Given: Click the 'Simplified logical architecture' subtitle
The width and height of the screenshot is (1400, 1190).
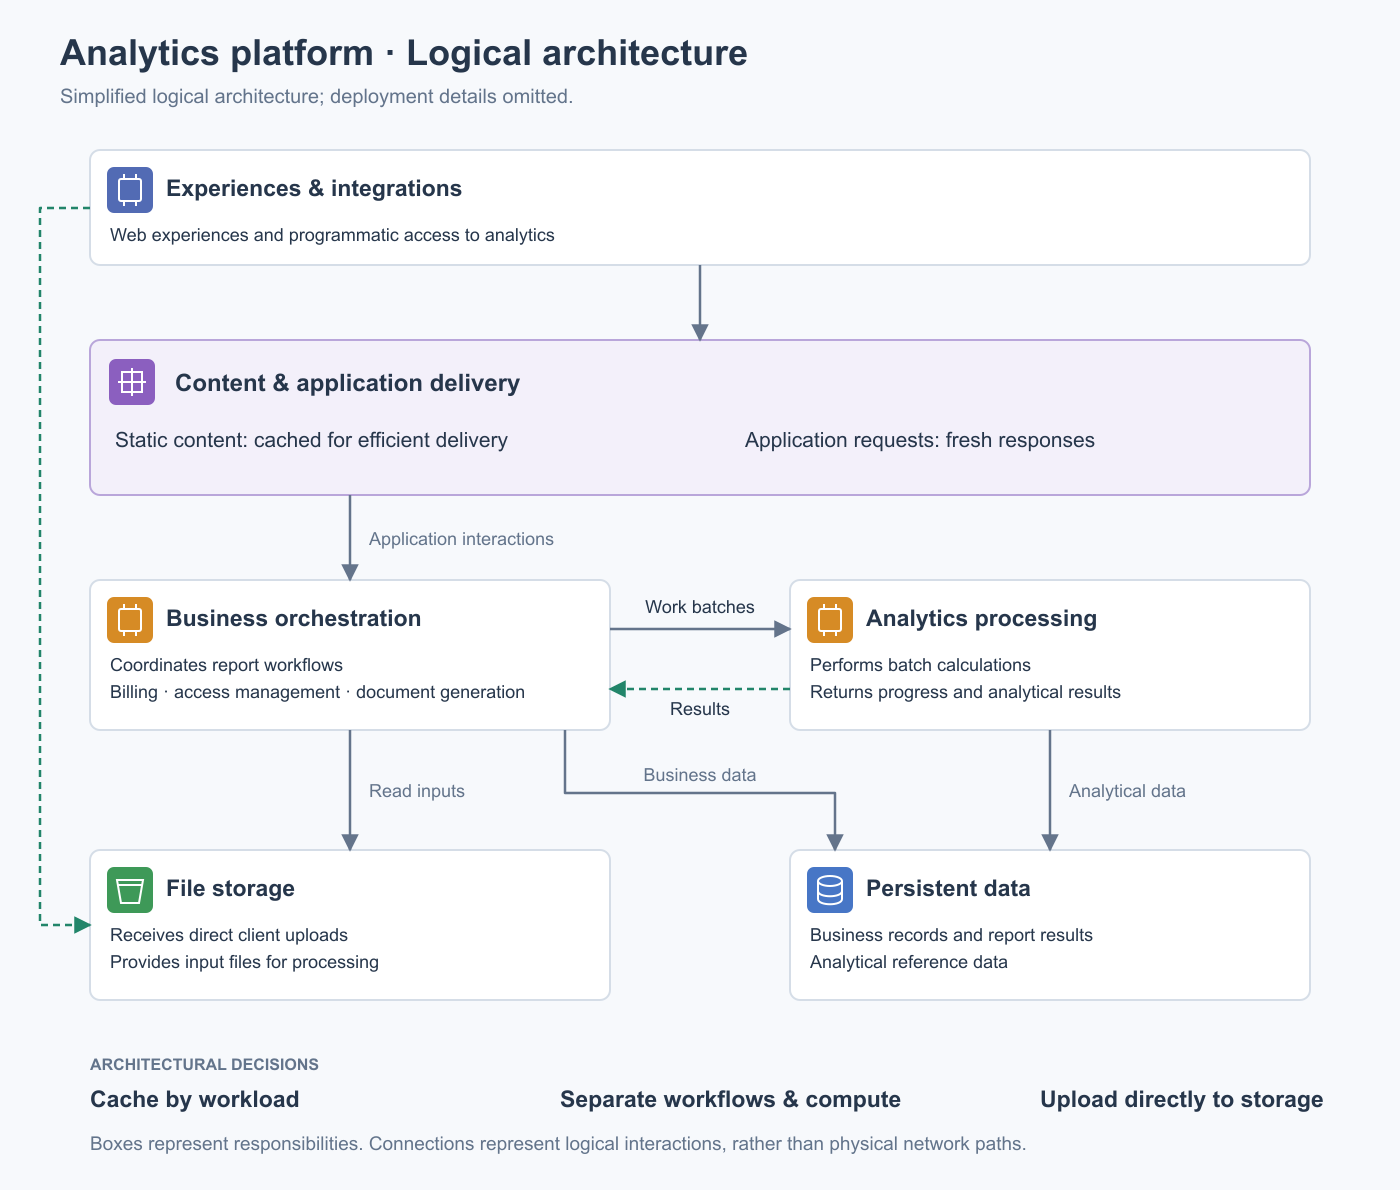Looking at the screenshot, I should pyautogui.click(x=316, y=97).
